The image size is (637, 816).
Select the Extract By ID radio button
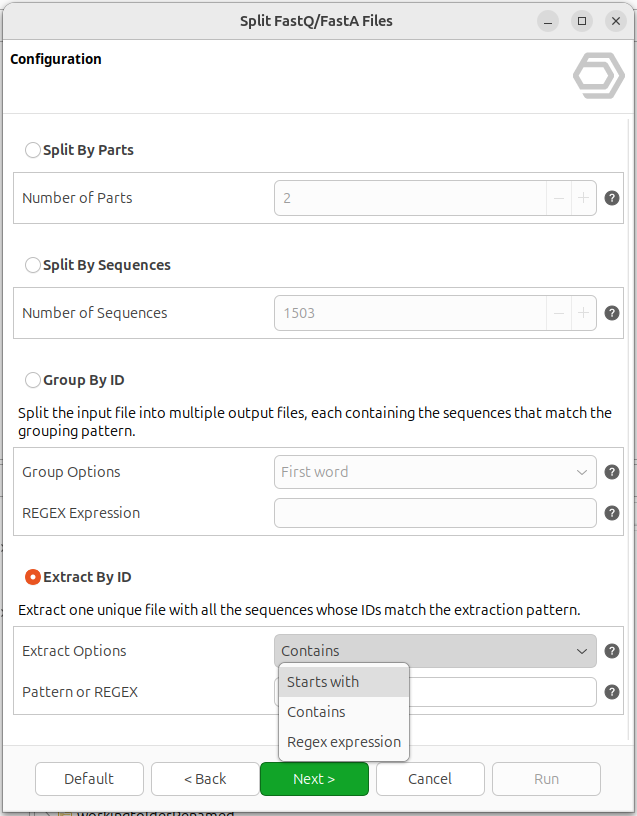33,577
